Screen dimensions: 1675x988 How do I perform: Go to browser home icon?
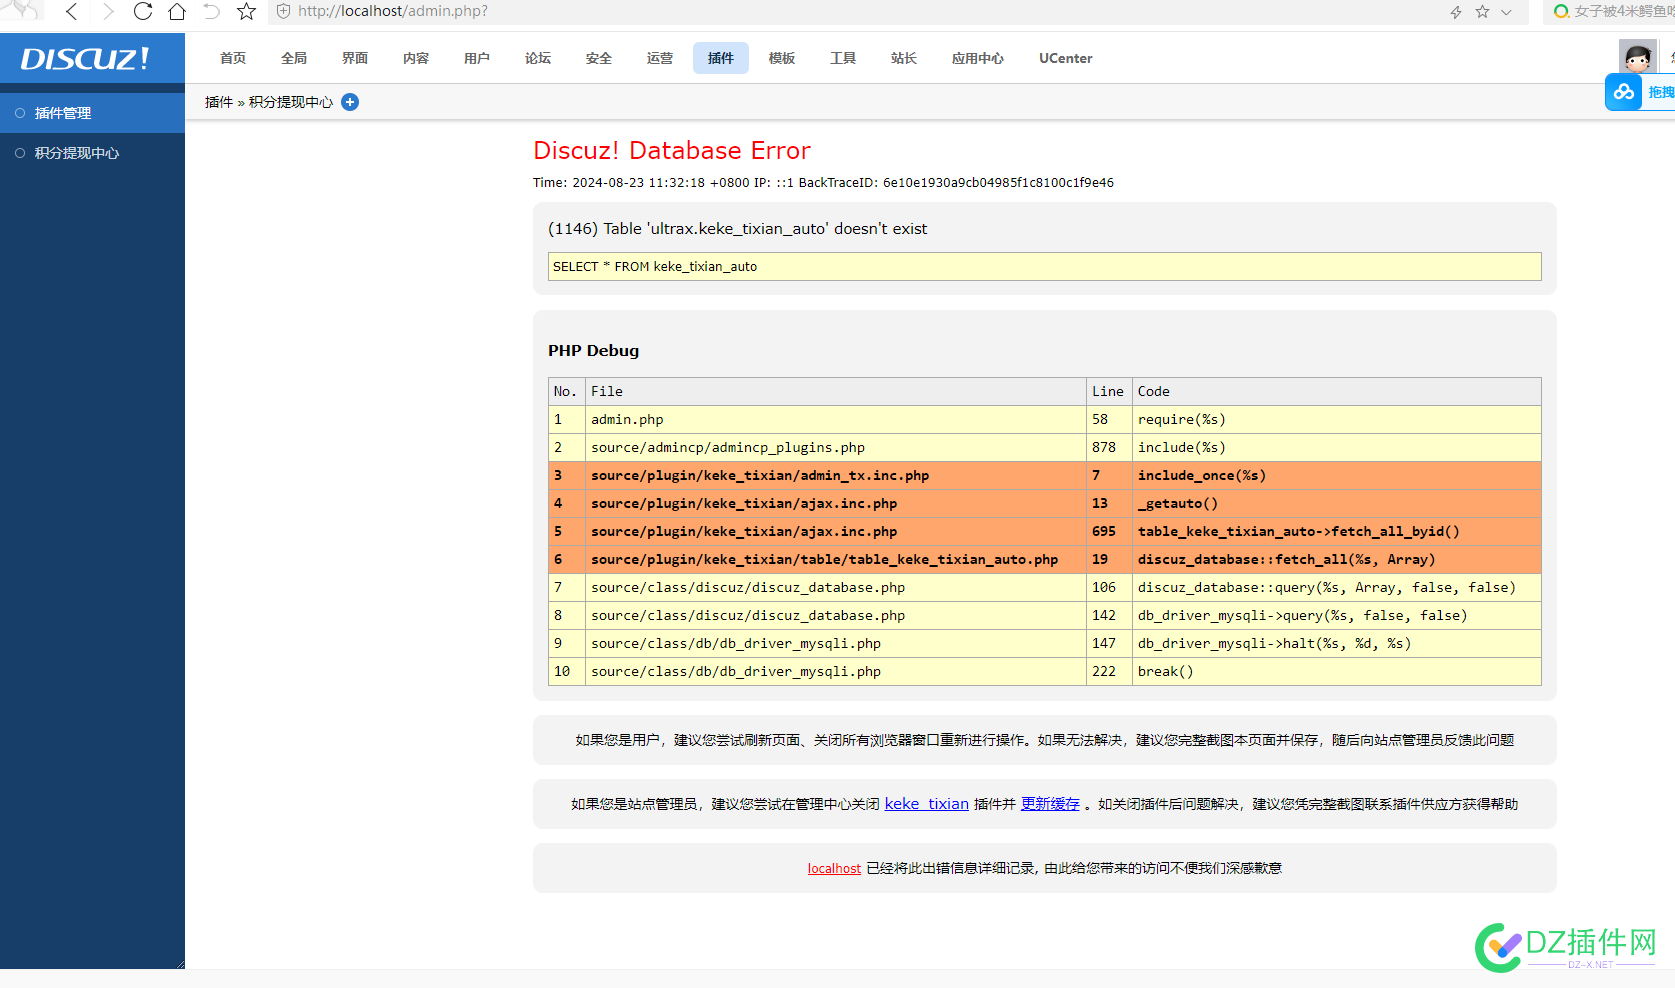[x=177, y=12]
